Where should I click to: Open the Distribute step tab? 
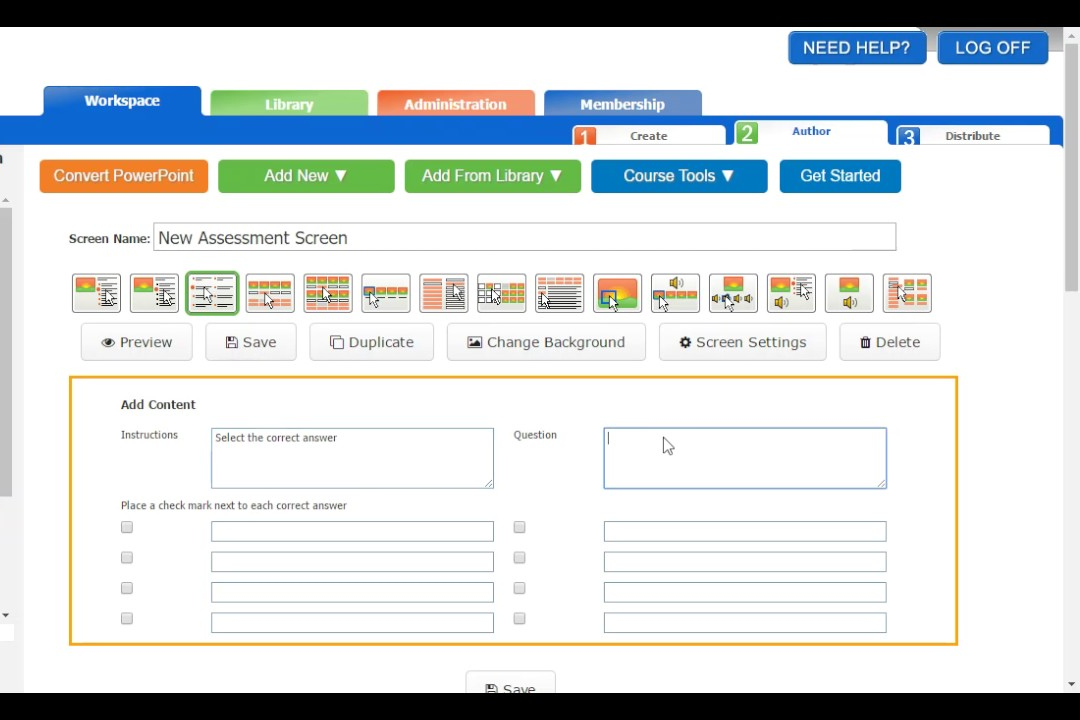[x=971, y=135]
